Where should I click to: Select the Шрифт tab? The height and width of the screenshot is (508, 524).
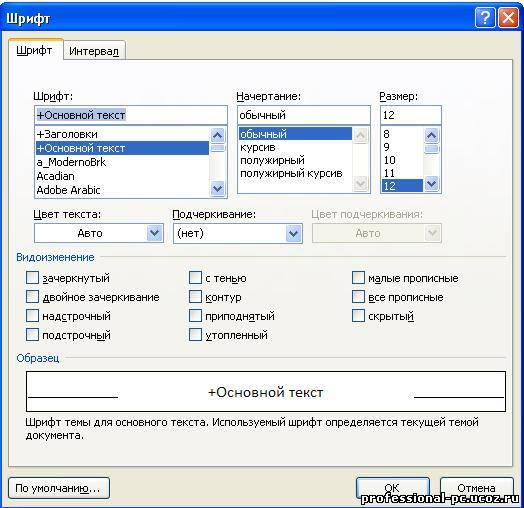(34, 50)
